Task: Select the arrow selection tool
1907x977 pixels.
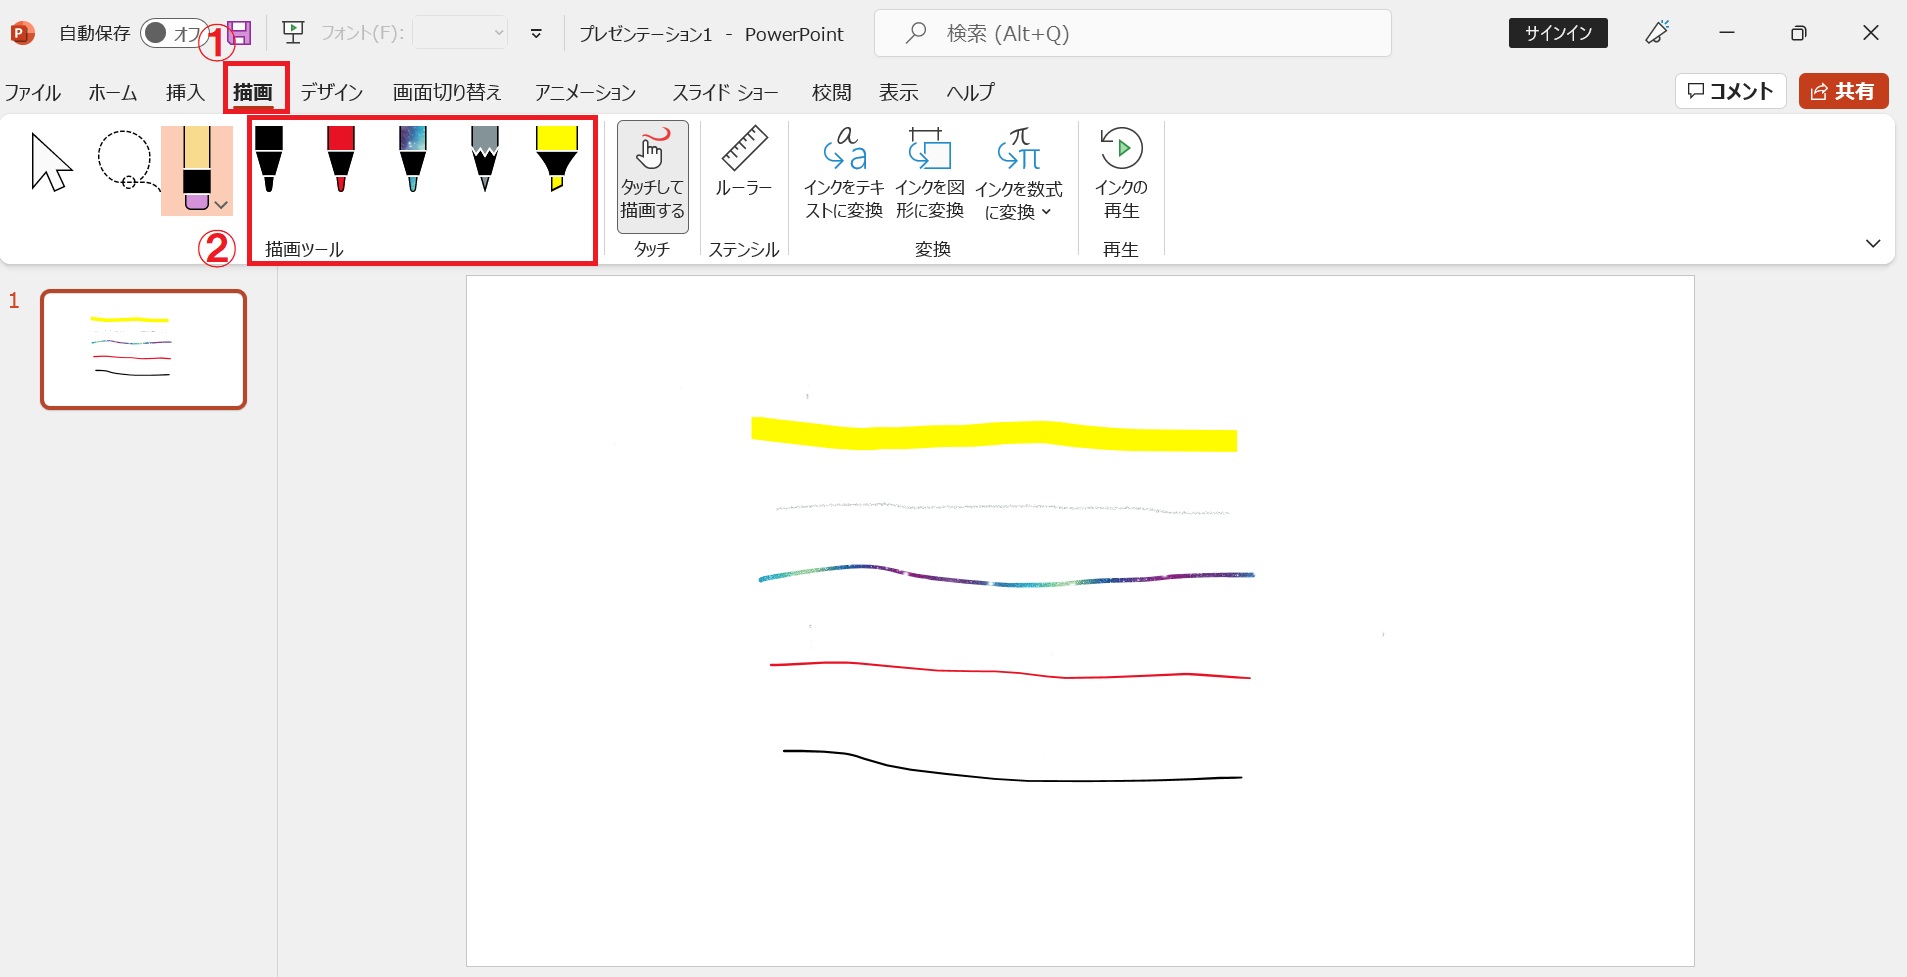Action: pyautogui.click(x=52, y=161)
